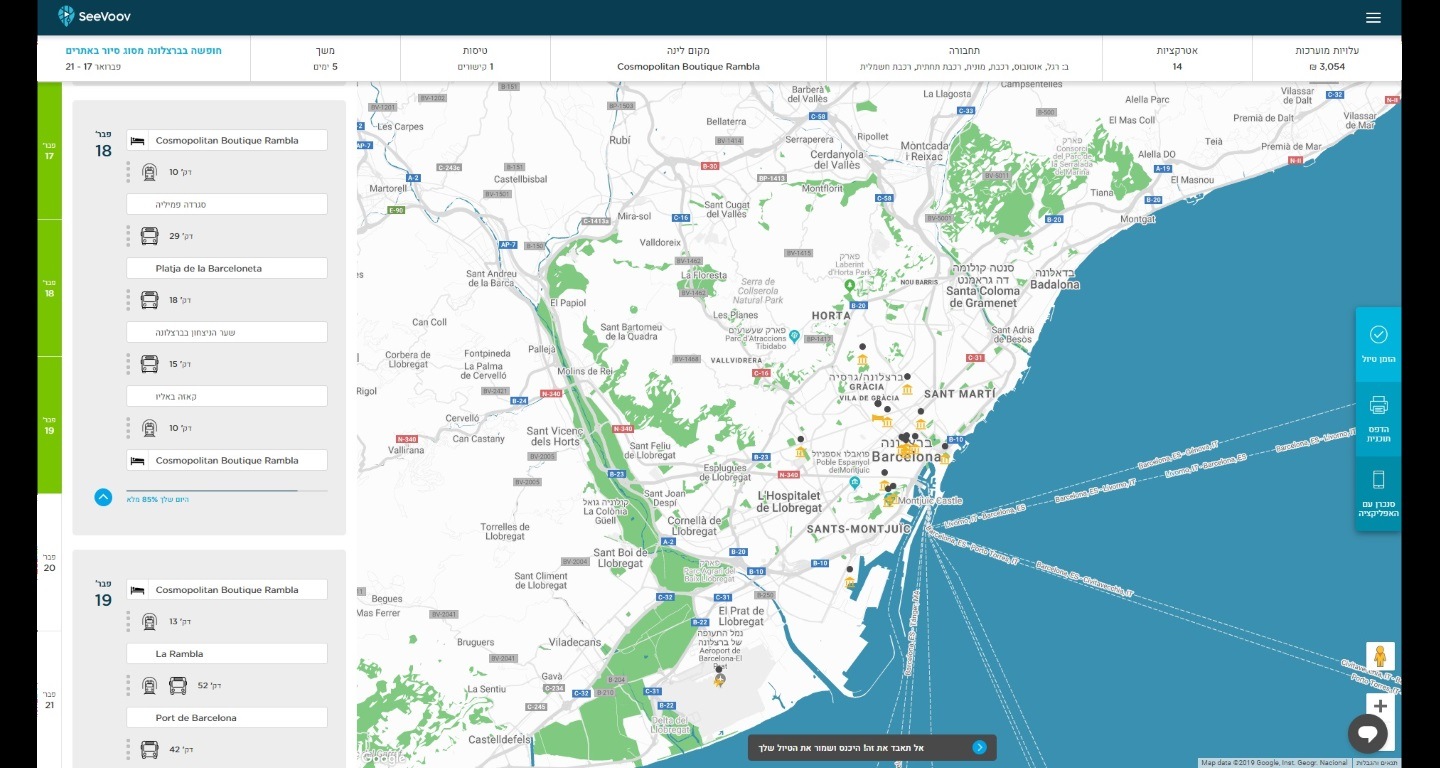Viewport: 1440px width, 768px height.
Task: Click the airport marker at Aeroport de Barcelona-El Prat
Action: tap(718, 680)
